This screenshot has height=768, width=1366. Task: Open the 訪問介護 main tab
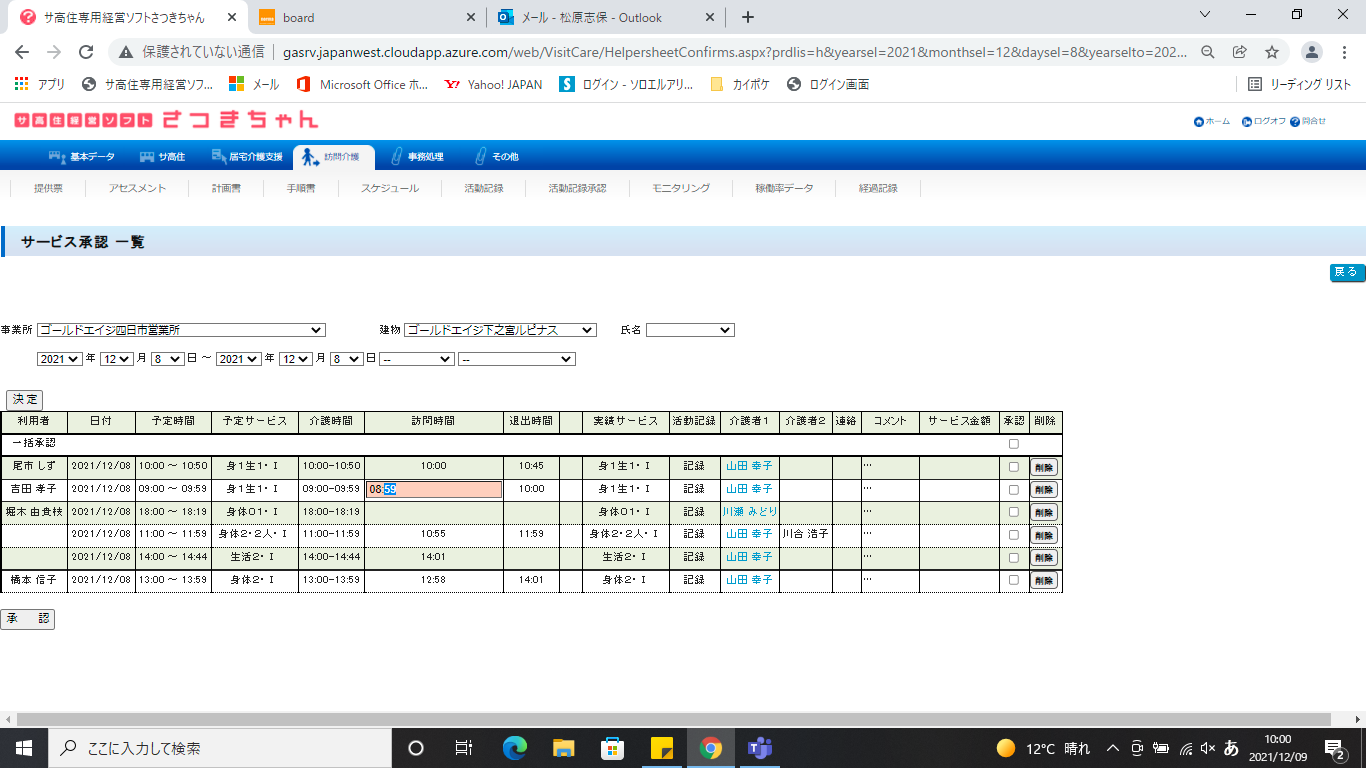click(x=333, y=157)
